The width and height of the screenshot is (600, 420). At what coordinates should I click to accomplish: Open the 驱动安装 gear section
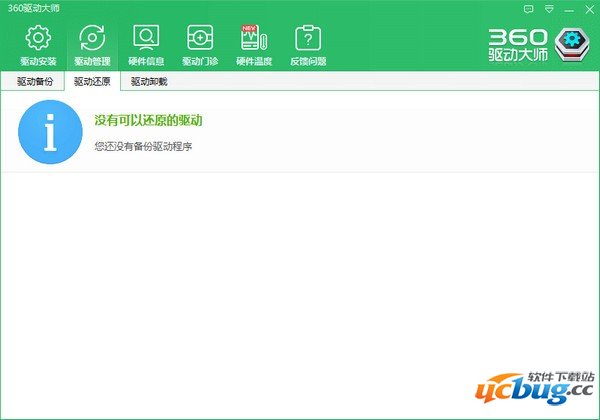point(38,45)
